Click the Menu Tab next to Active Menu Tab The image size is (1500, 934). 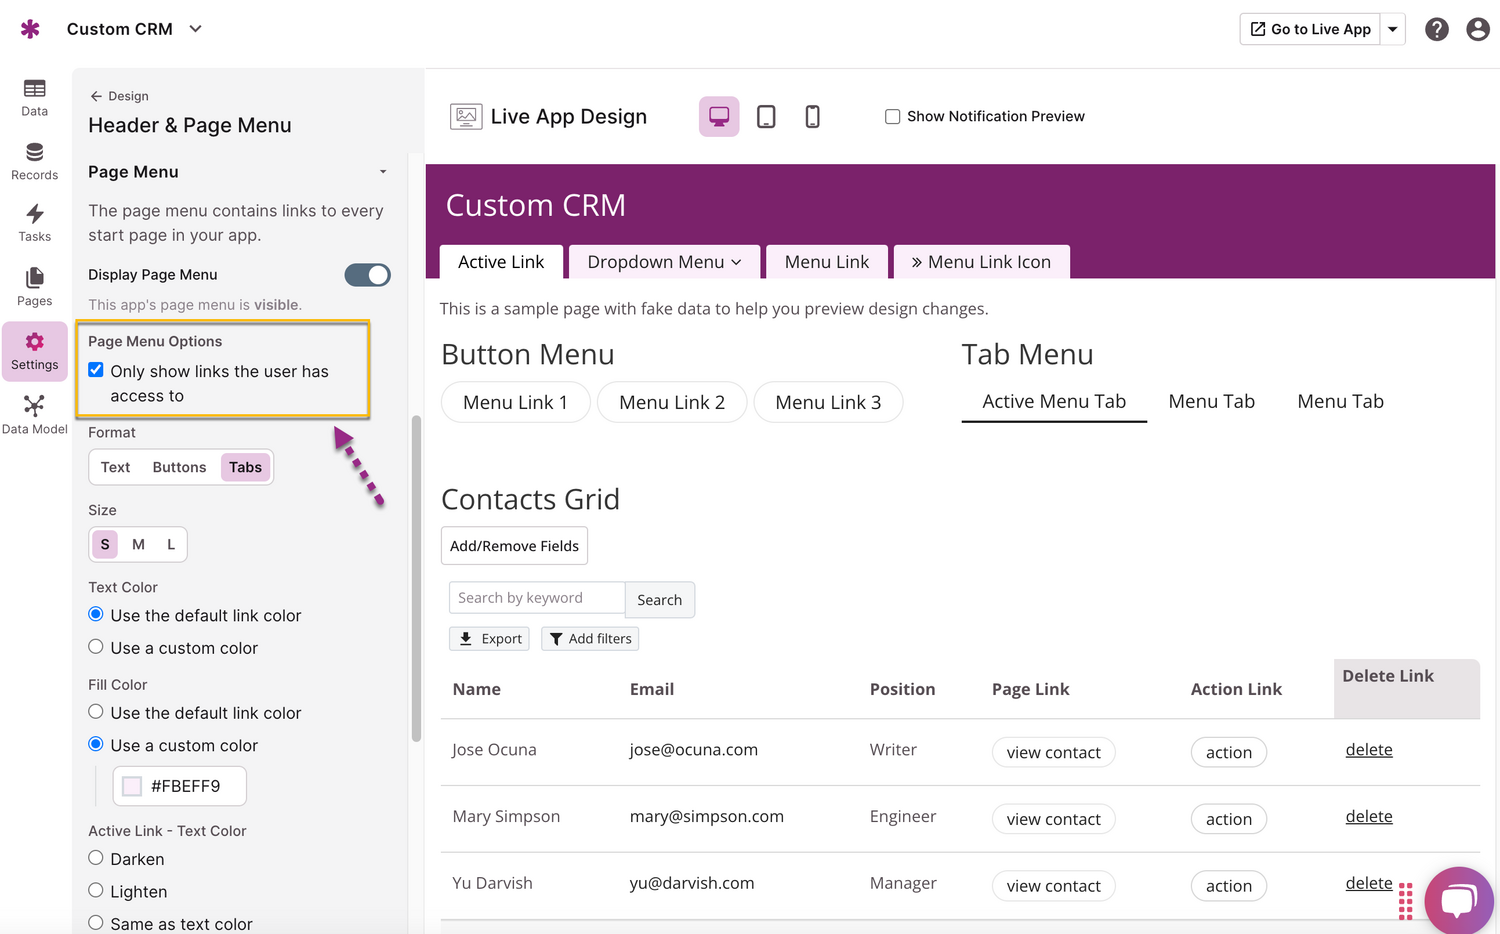pyautogui.click(x=1211, y=401)
